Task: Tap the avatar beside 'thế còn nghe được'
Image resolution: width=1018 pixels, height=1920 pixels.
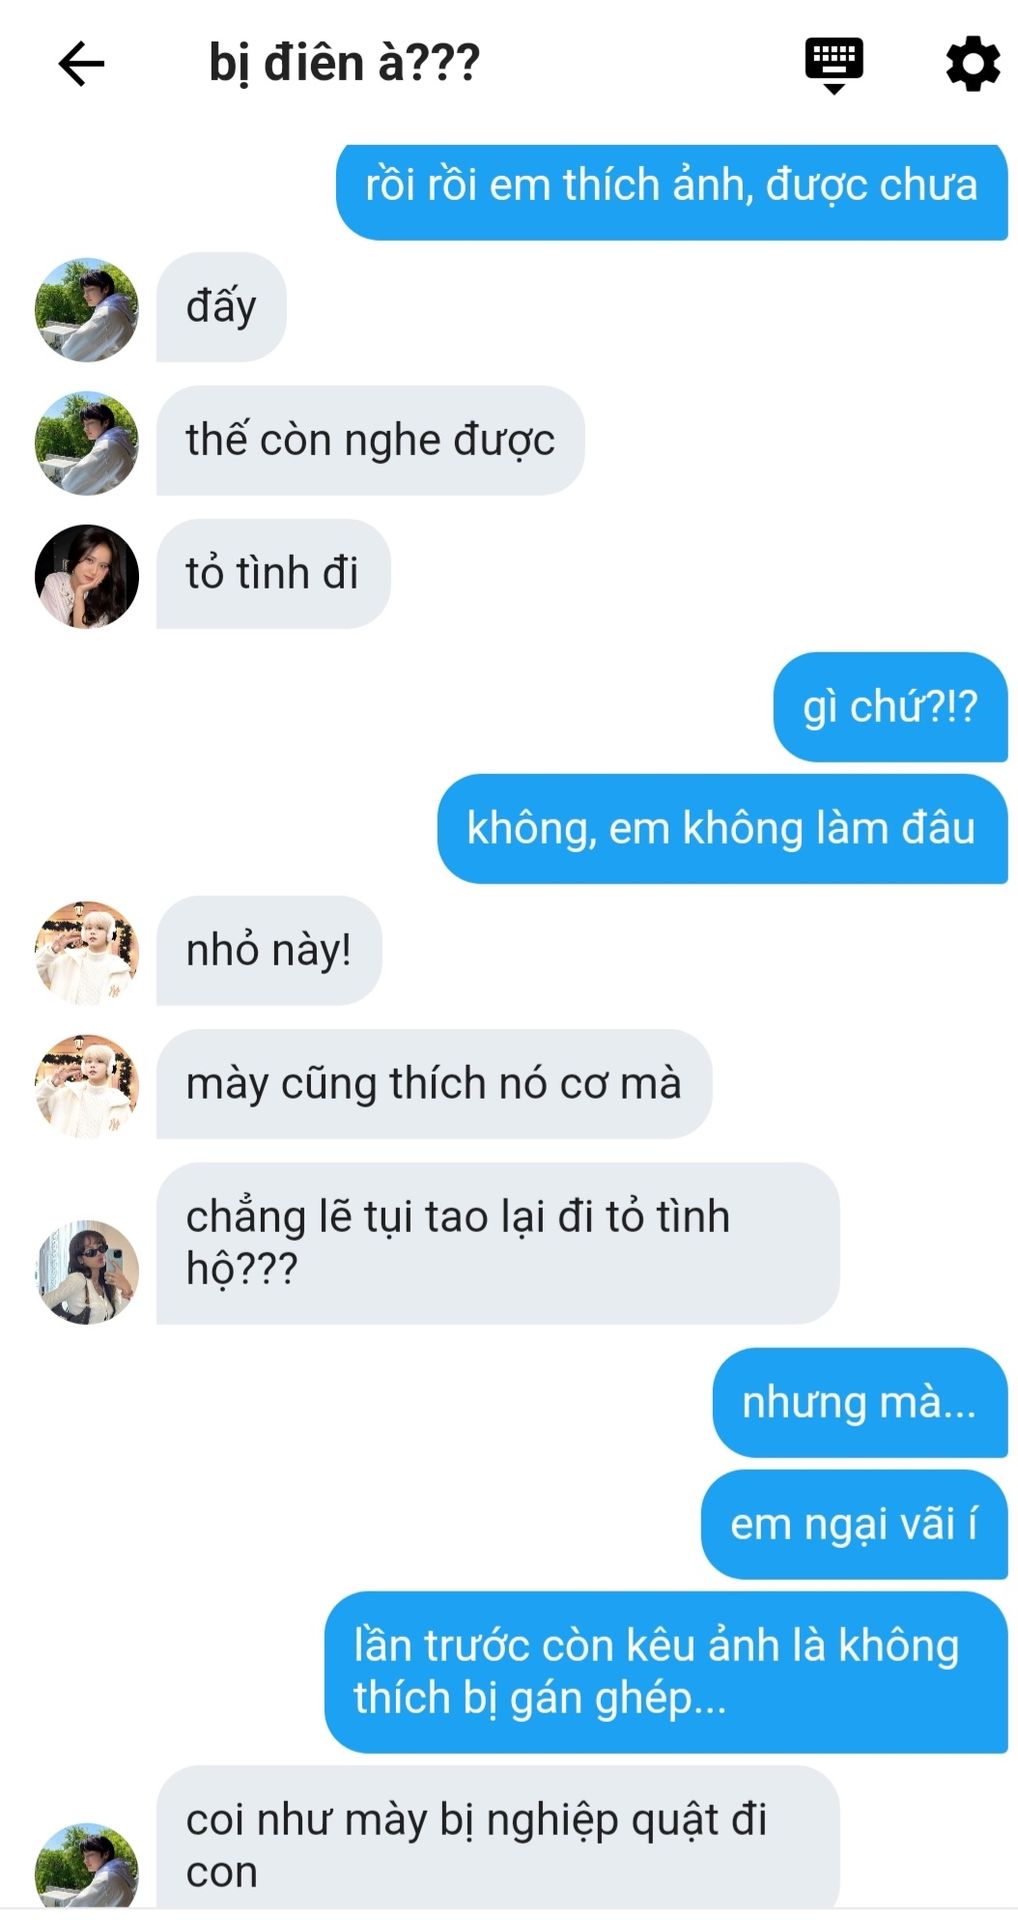Action: click(87, 443)
